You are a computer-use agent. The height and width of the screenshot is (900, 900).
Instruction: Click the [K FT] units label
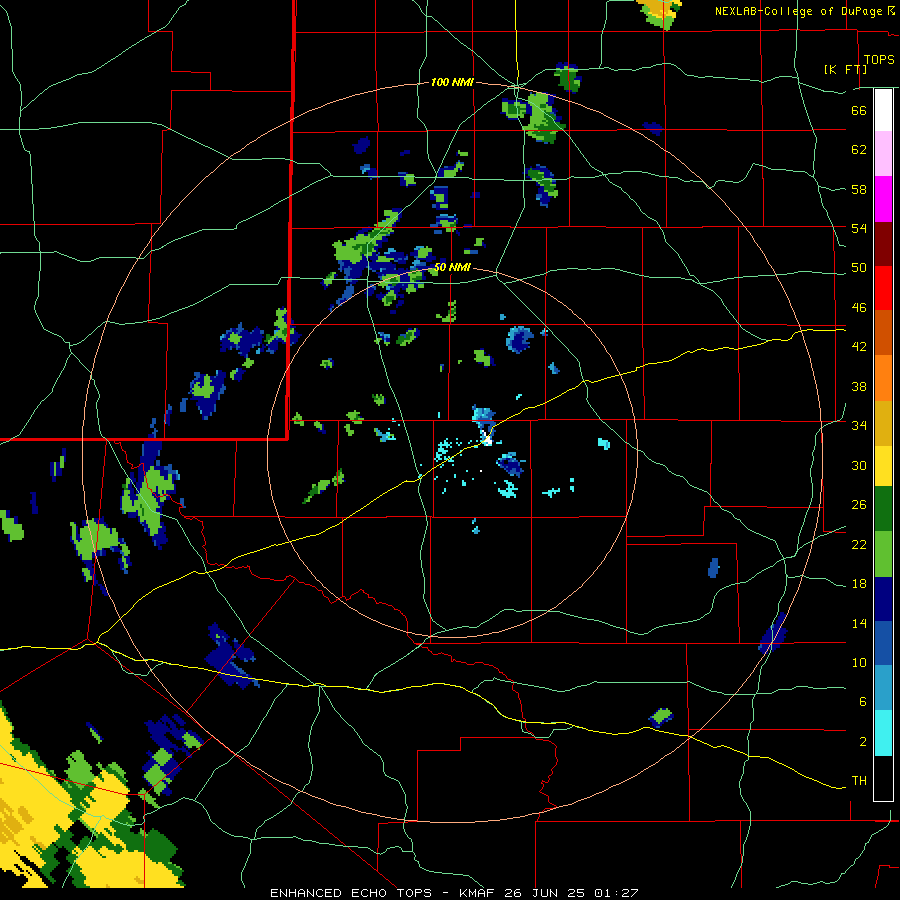pyautogui.click(x=845, y=69)
